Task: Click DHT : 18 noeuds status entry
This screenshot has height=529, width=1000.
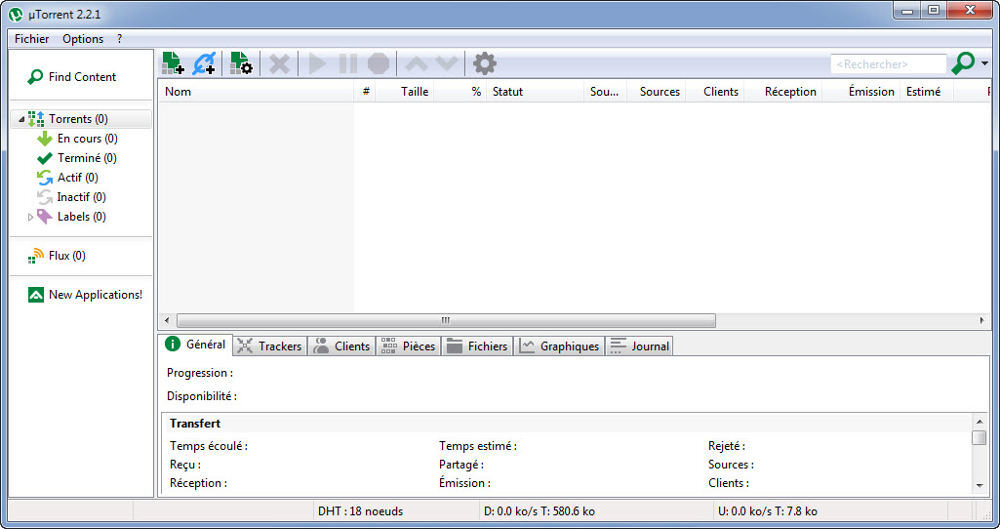Action: pos(360,511)
